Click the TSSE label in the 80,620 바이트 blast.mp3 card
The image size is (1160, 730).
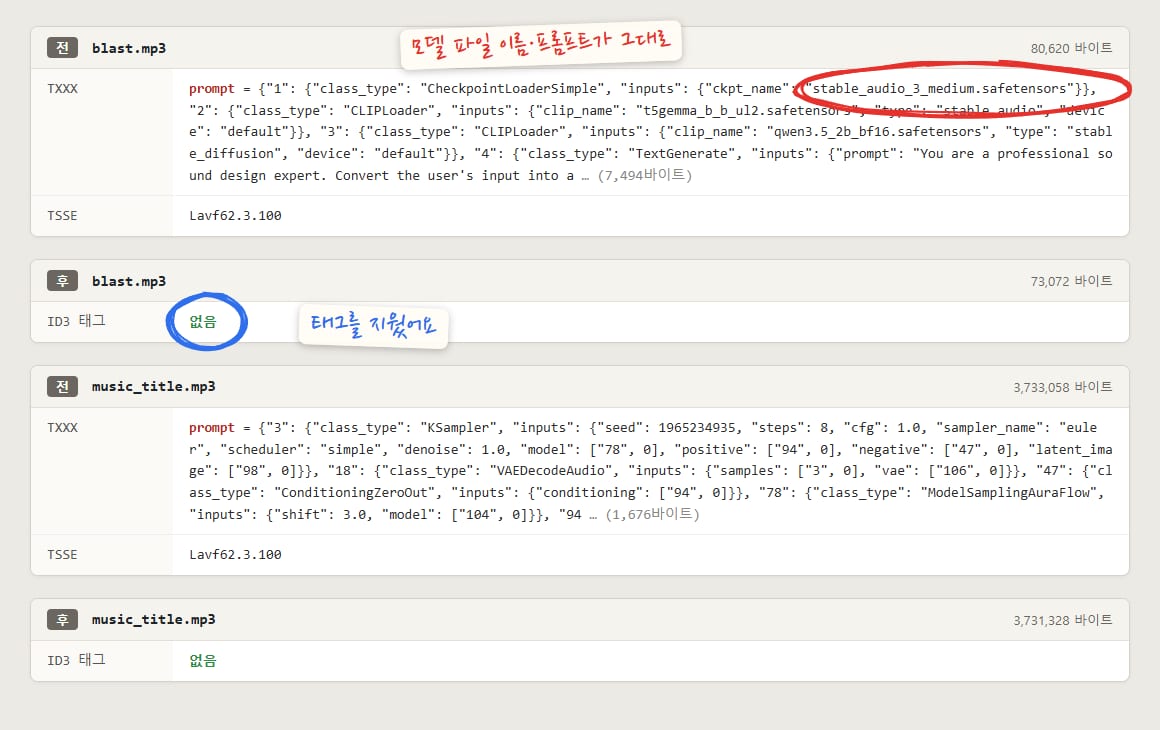click(62, 216)
